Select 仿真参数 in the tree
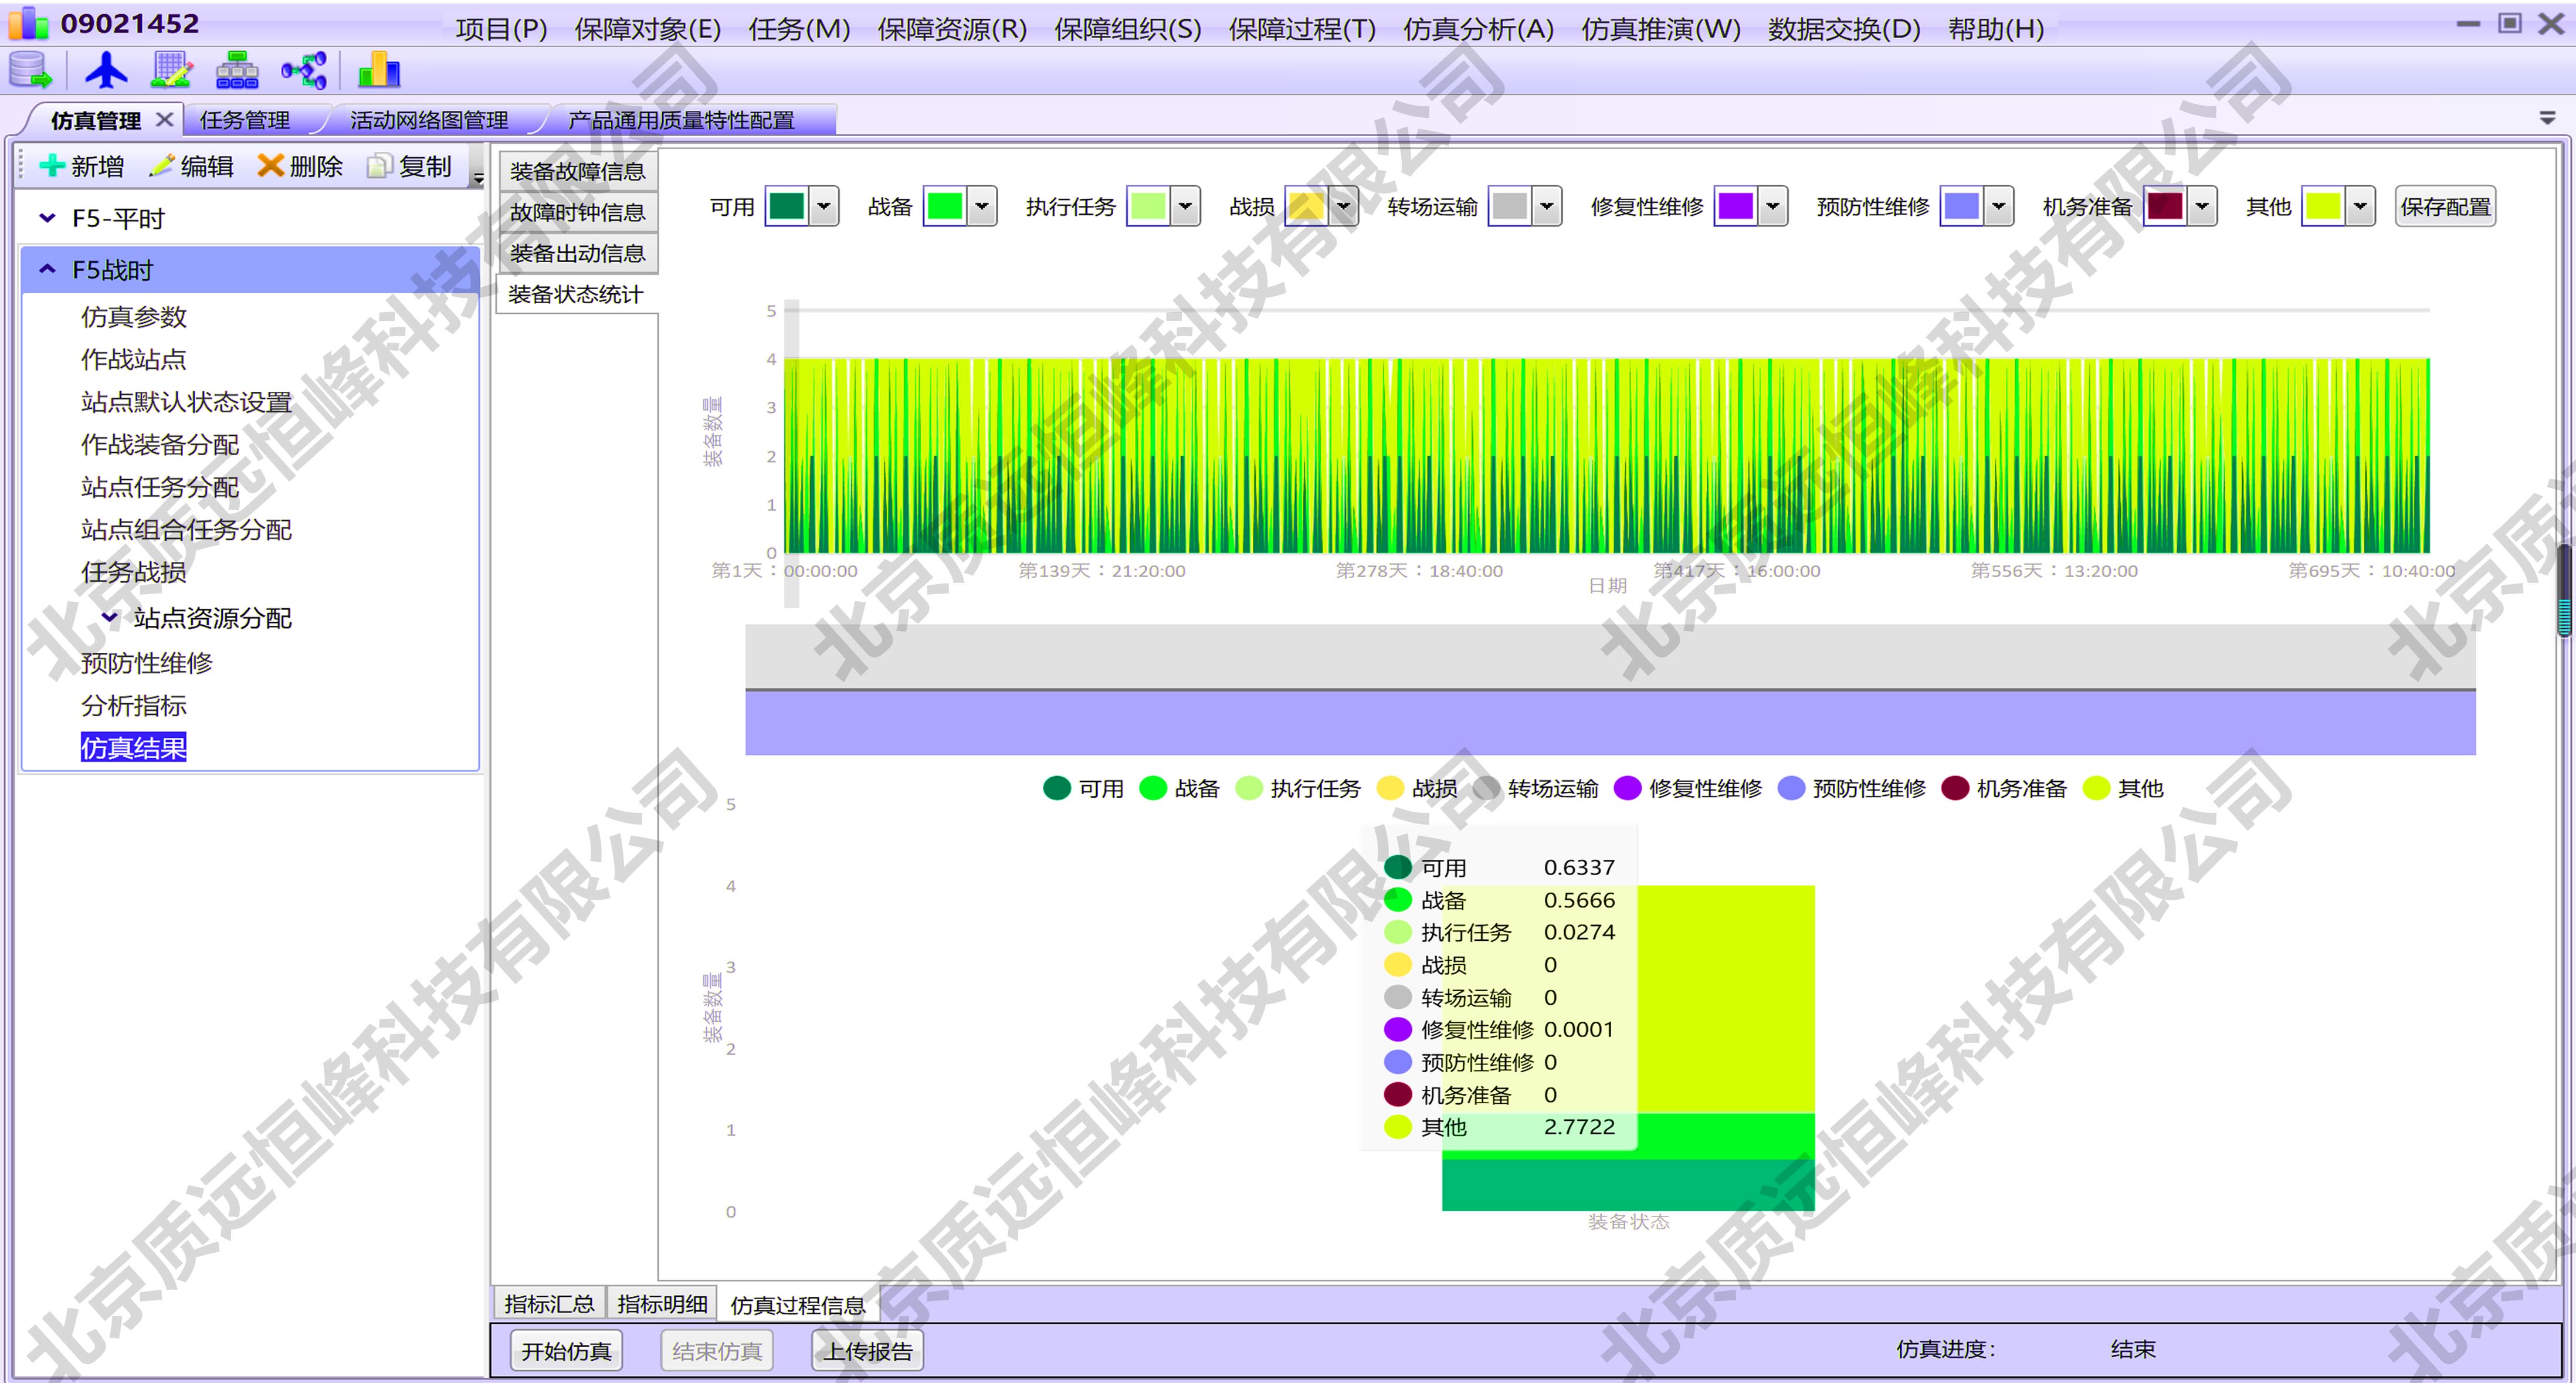 pos(134,317)
